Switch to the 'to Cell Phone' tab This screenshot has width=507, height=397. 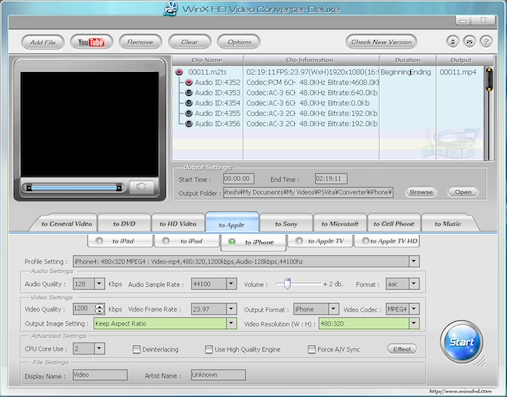pos(394,224)
